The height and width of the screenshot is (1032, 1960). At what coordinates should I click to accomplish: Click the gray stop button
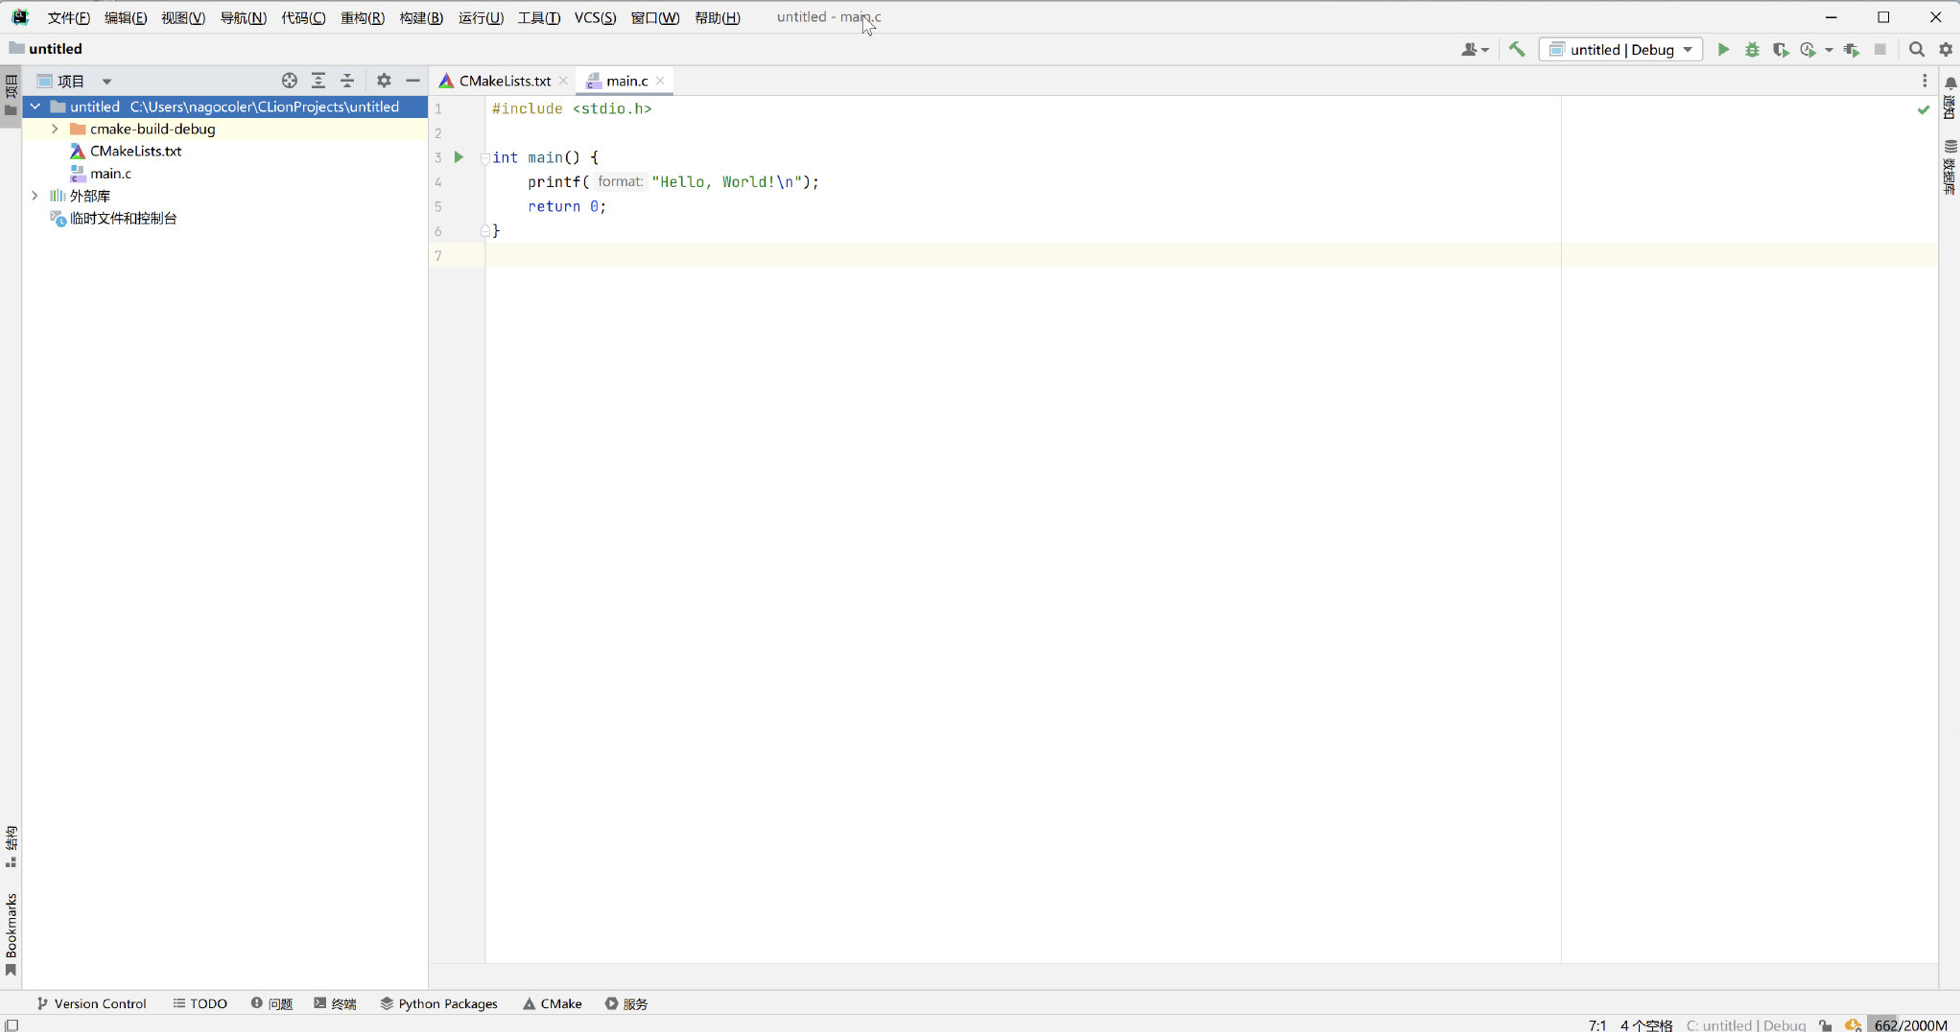click(1880, 49)
